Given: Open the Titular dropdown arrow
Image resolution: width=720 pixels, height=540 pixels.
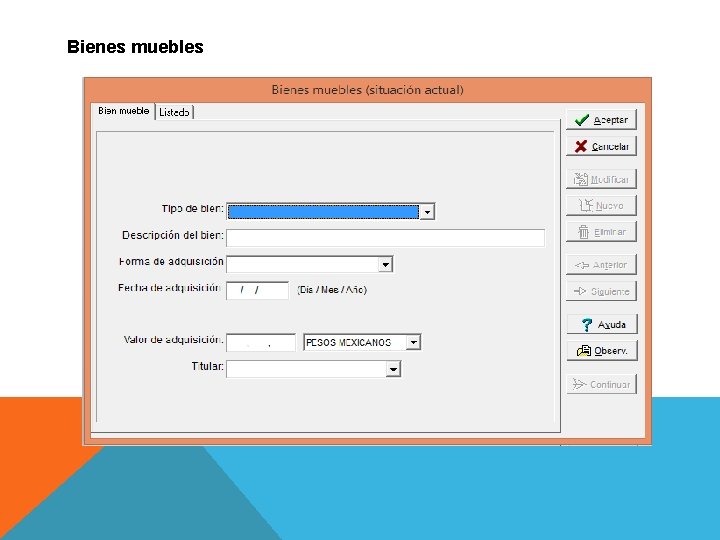Looking at the screenshot, I should [393, 369].
